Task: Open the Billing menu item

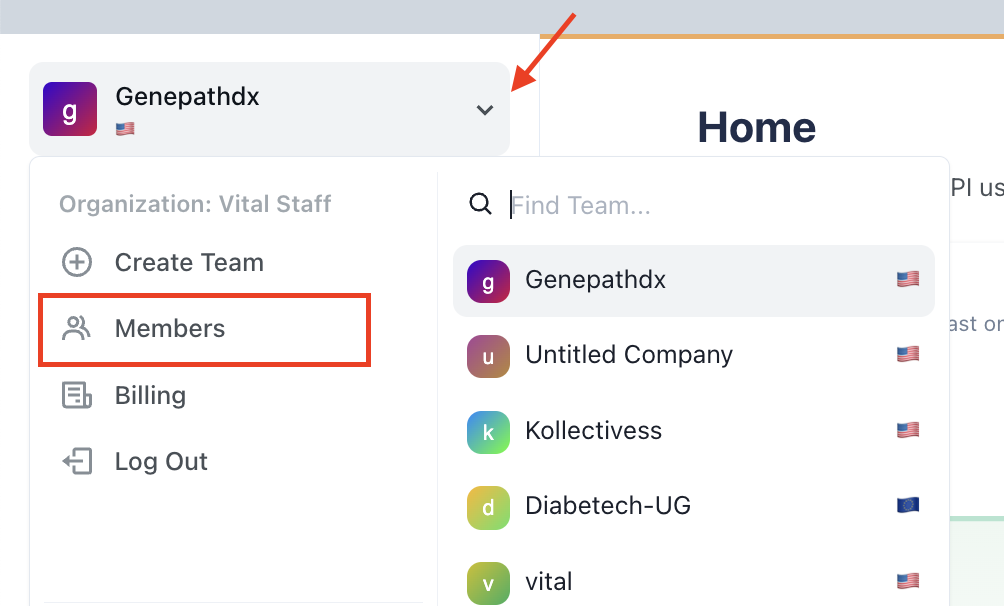Action: pyautogui.click(x=150, y=395)
